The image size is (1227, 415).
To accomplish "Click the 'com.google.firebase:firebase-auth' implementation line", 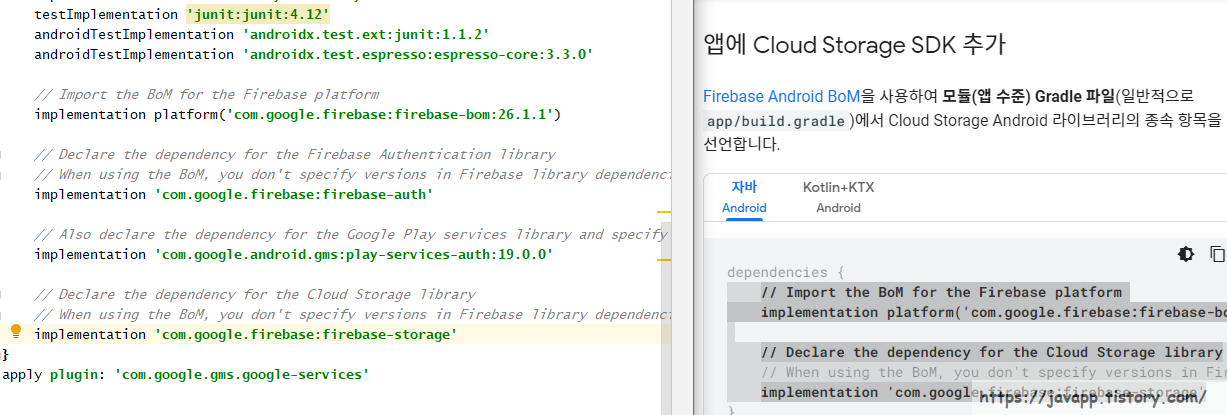I will tap(234, 194).
